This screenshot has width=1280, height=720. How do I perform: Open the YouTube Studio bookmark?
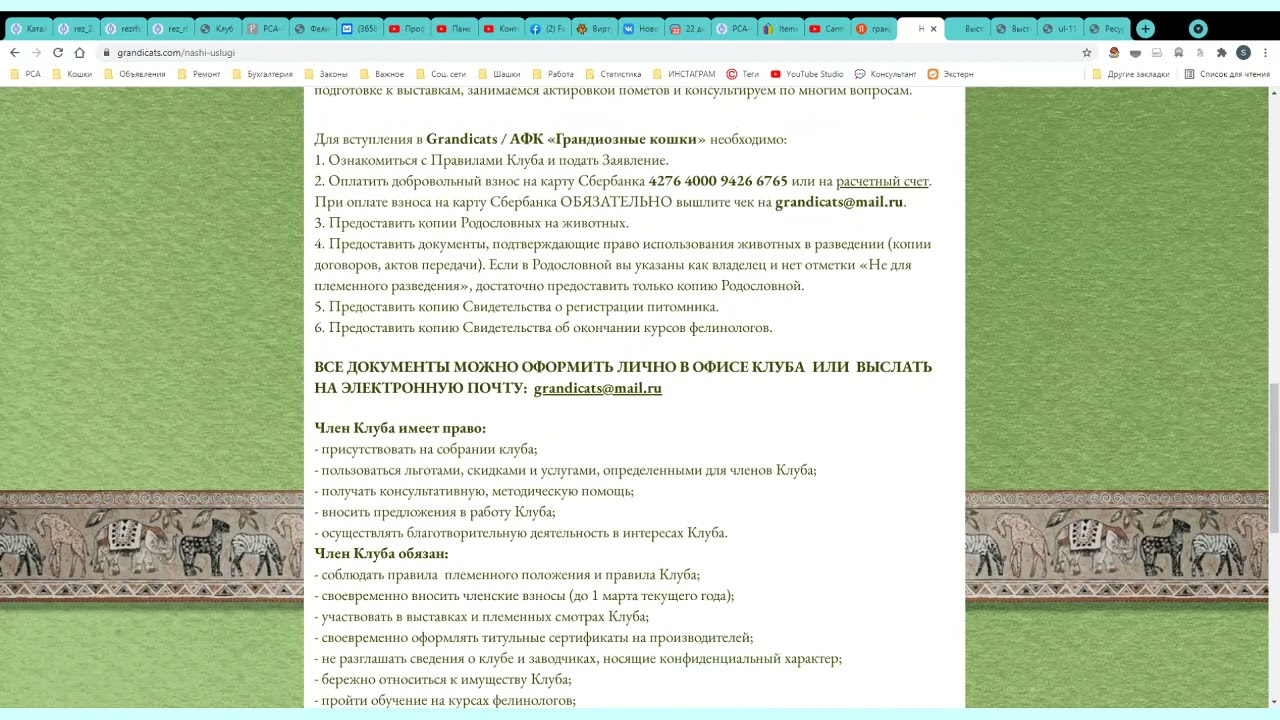coord(807,74)
